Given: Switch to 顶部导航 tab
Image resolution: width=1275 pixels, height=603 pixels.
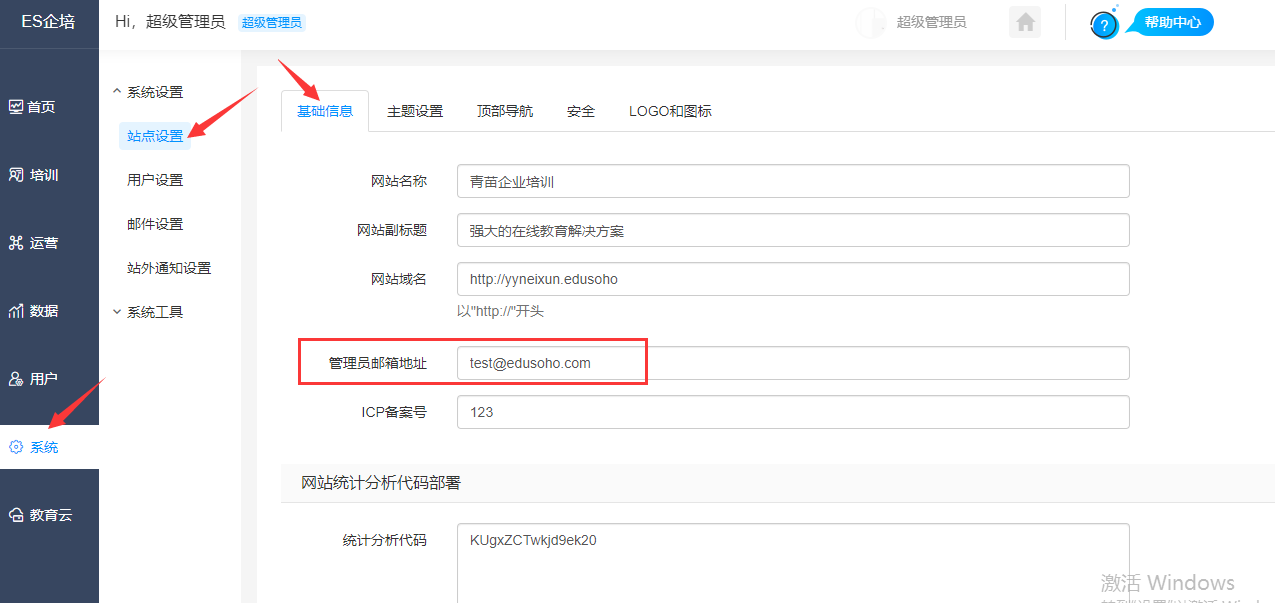Looking at the screenshot, I should click(505, 111).
